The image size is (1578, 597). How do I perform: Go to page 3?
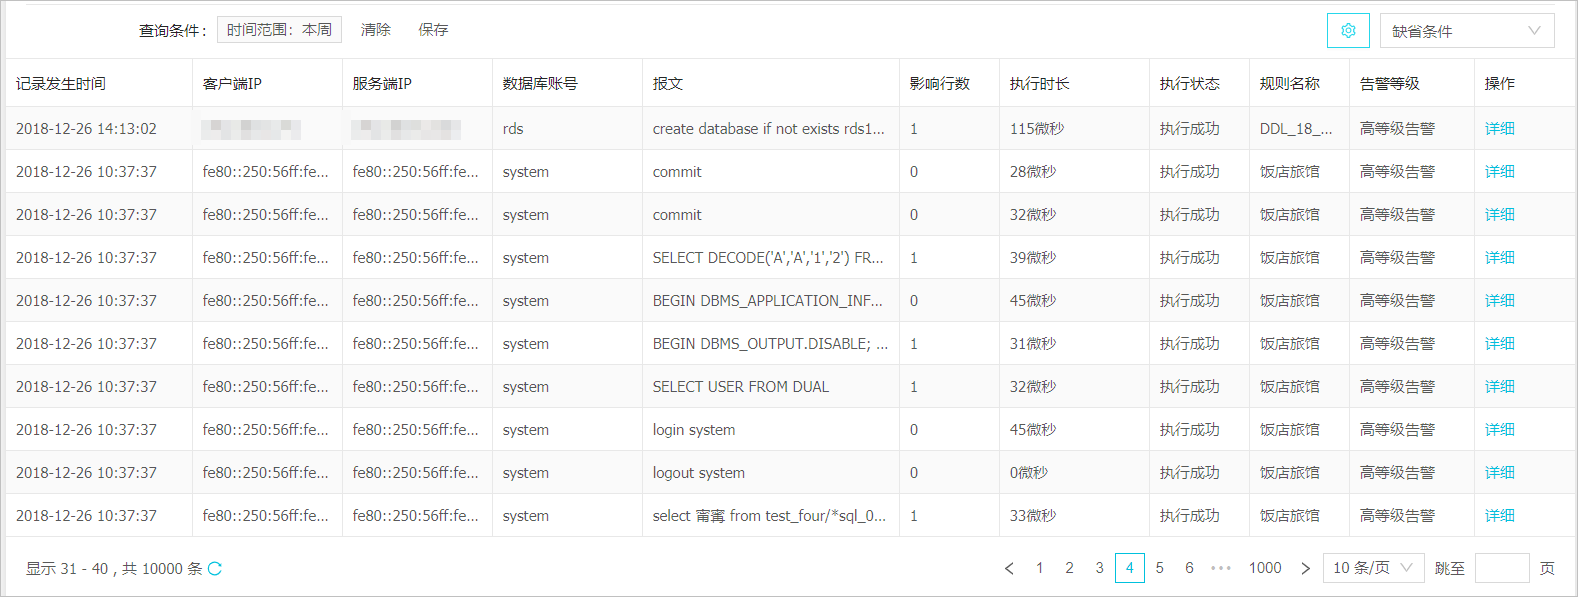pos(1099,568)
